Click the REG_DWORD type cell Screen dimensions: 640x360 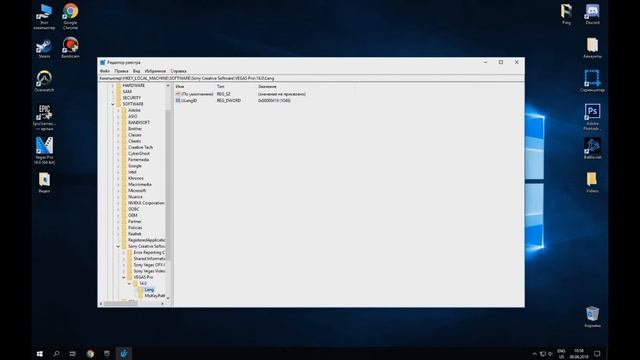pyautogui.click(x=229, y=100)
